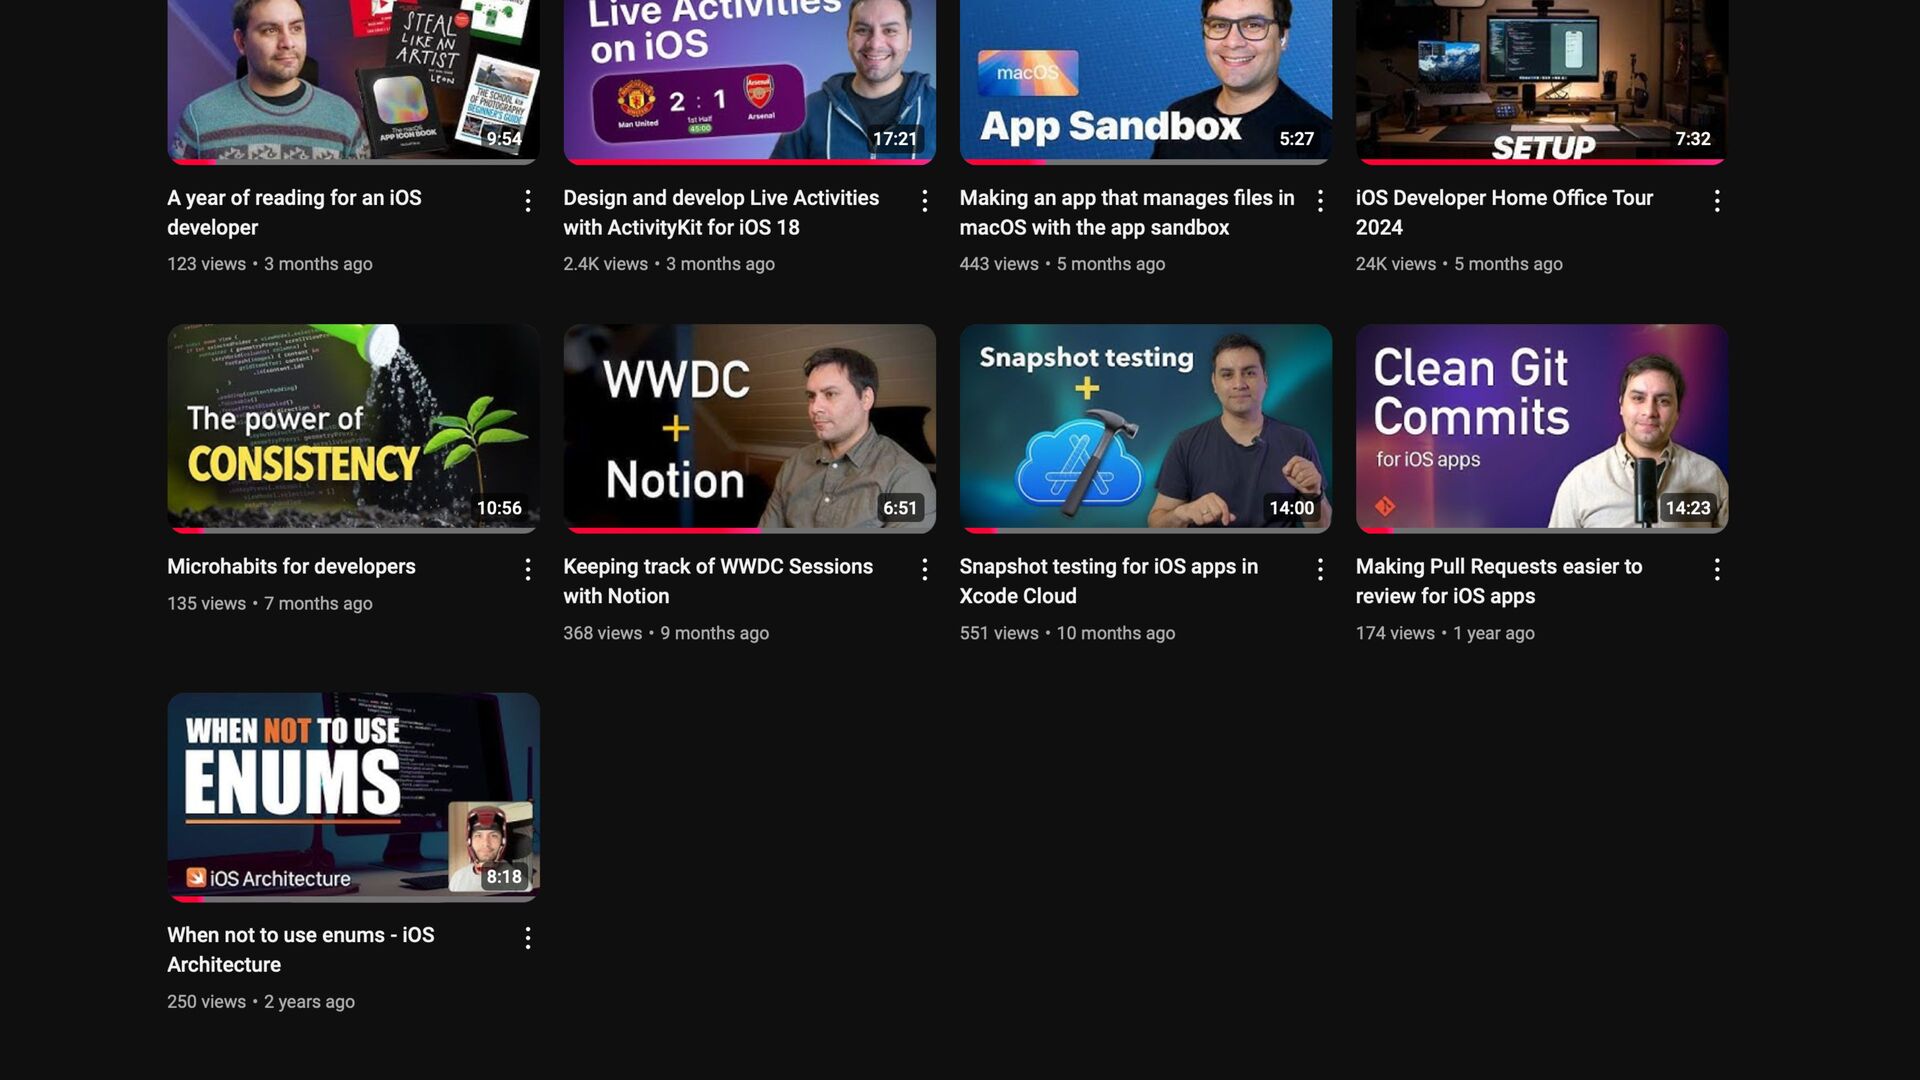Open the When Not to Use Enums thumbnail
The height and width of the screenshot is (1080, 1920).
click(353, 796)
